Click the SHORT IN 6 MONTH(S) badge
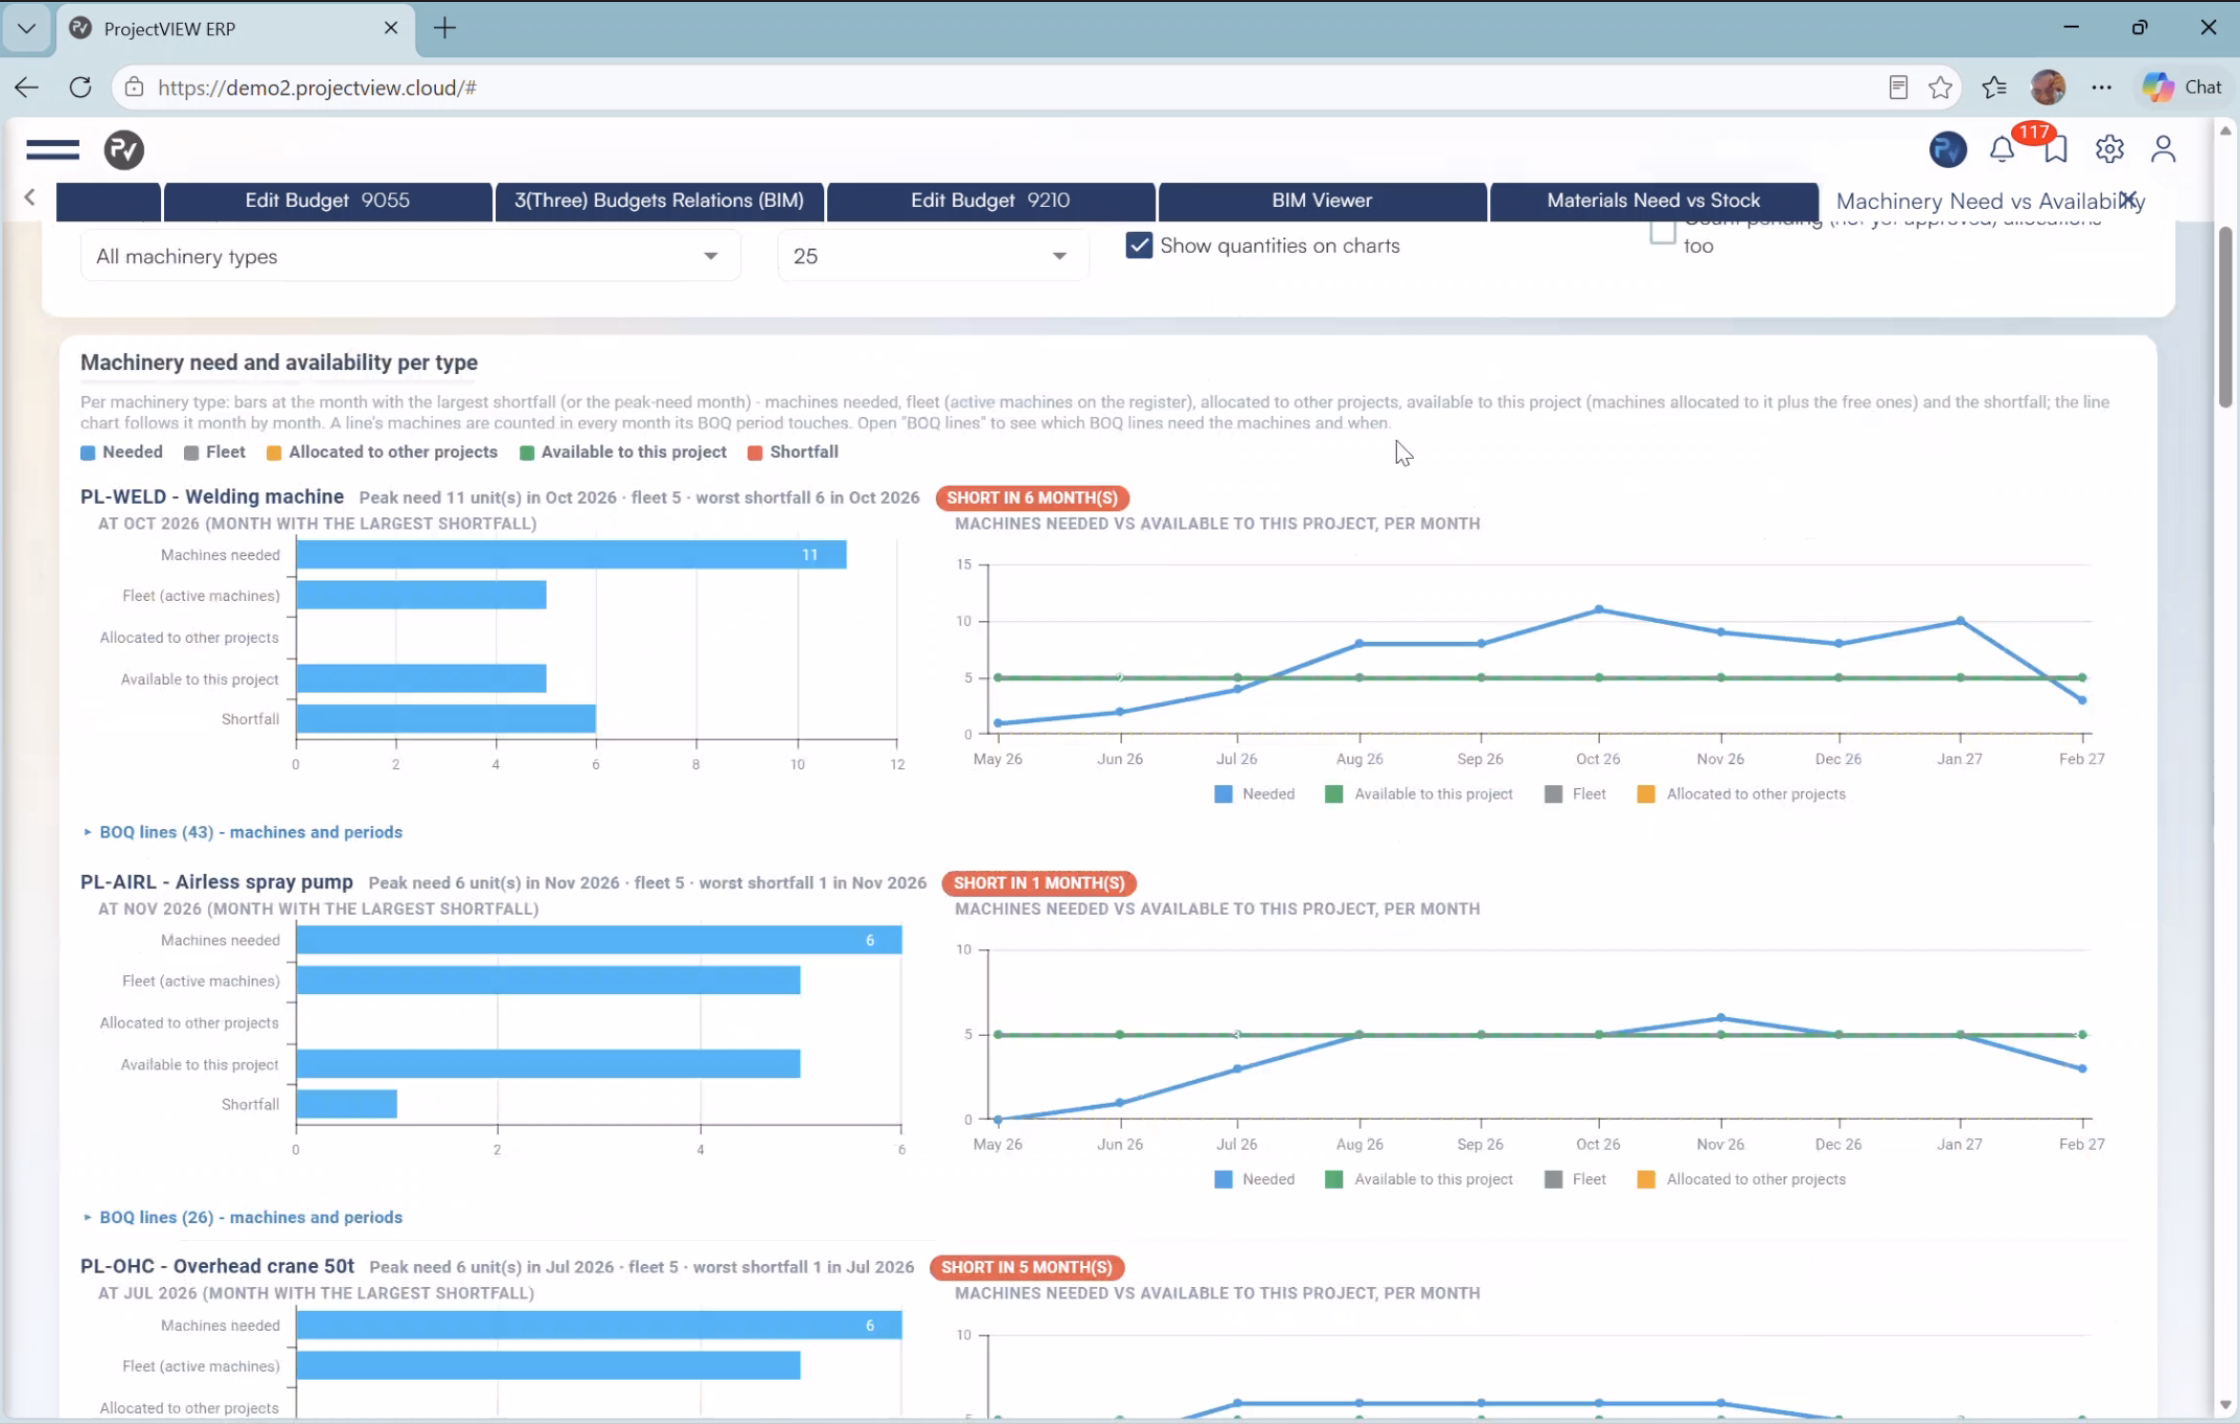2240x1424 pixels. click(x=1032, y=497)
